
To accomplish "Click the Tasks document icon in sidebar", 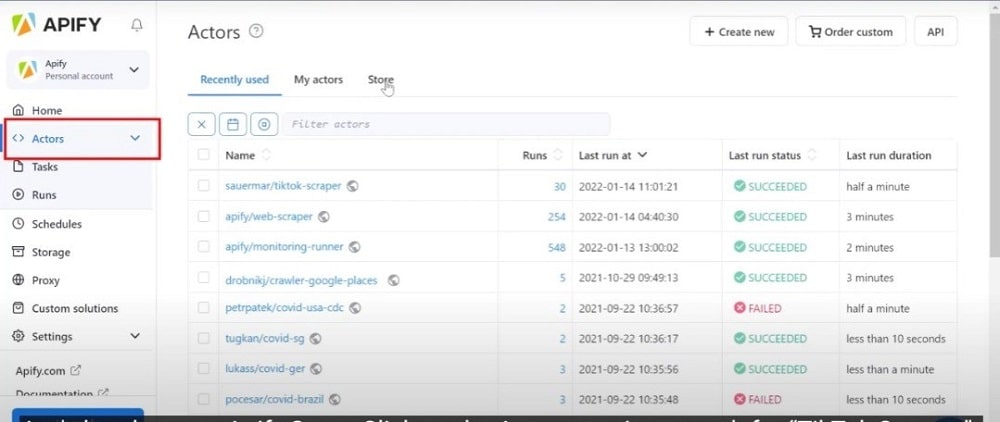I will [18, 166].
